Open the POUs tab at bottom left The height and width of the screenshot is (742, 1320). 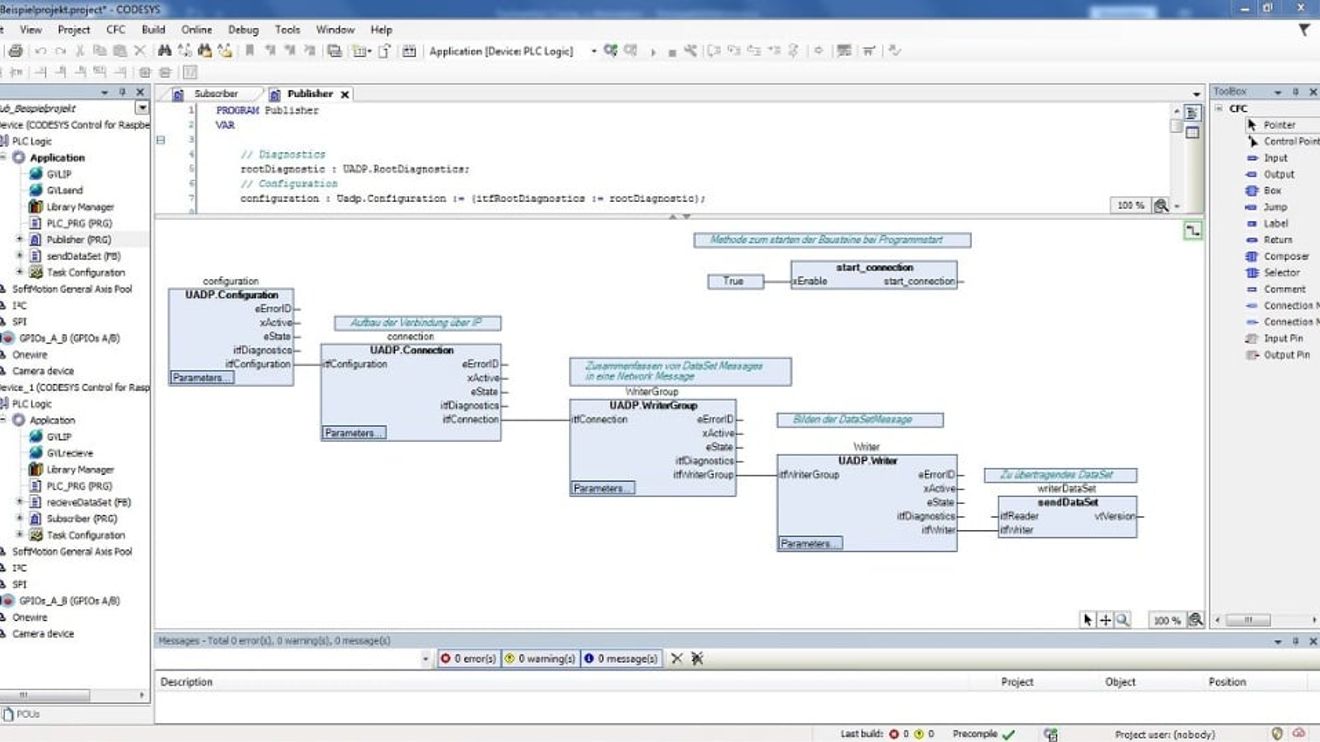coord(21,714)
